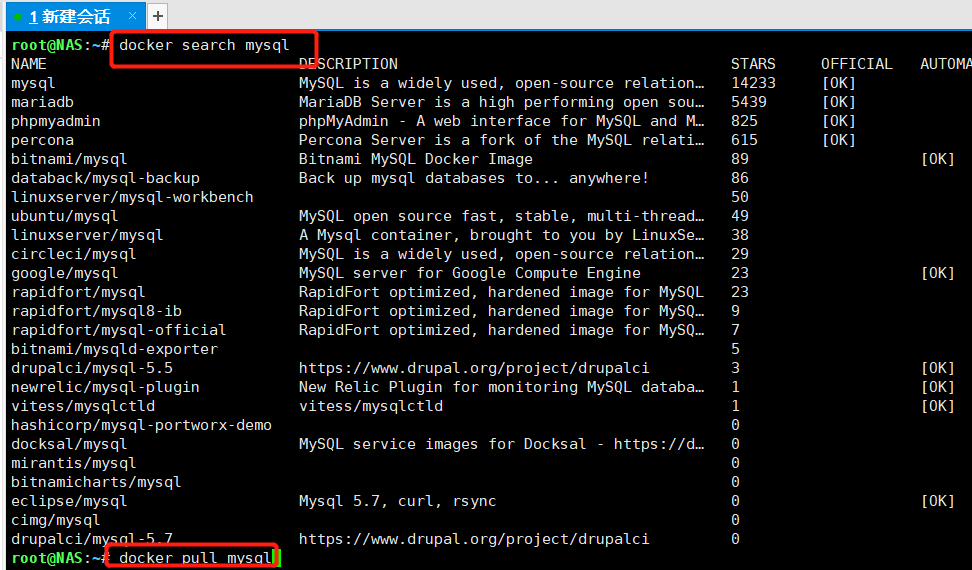Select the 'docksal/mysql' image name

click(69, 444)
